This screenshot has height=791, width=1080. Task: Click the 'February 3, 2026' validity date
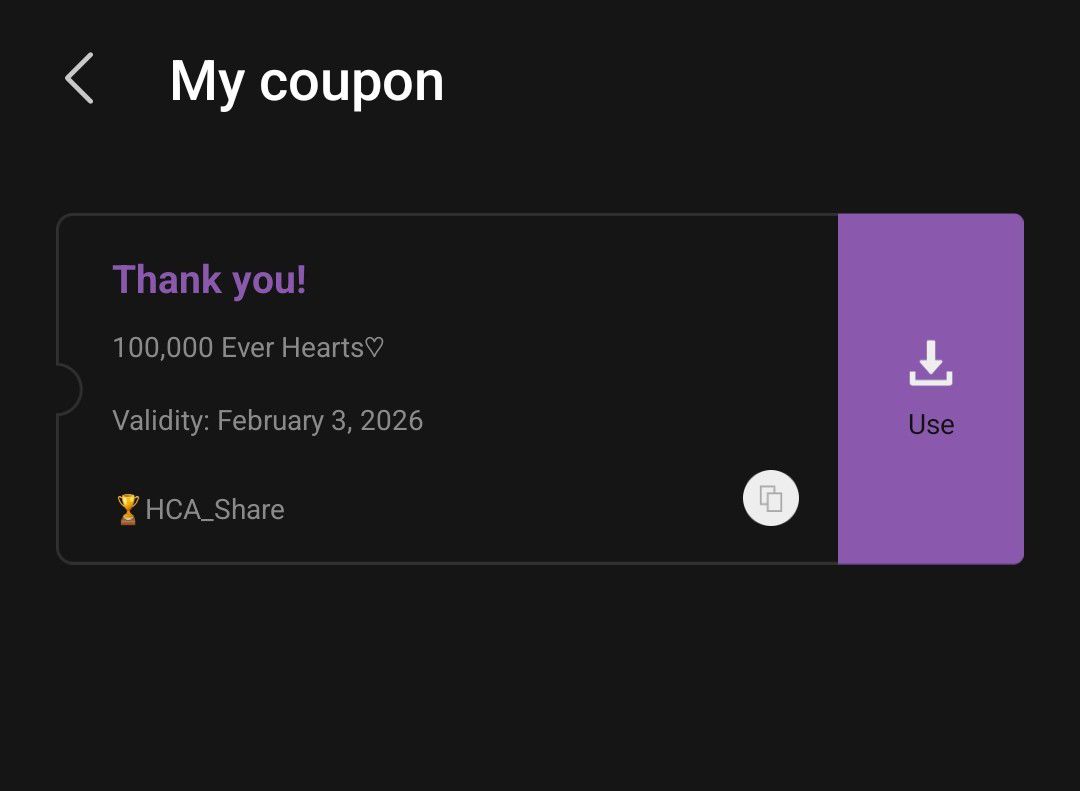(x=320, y=421)
